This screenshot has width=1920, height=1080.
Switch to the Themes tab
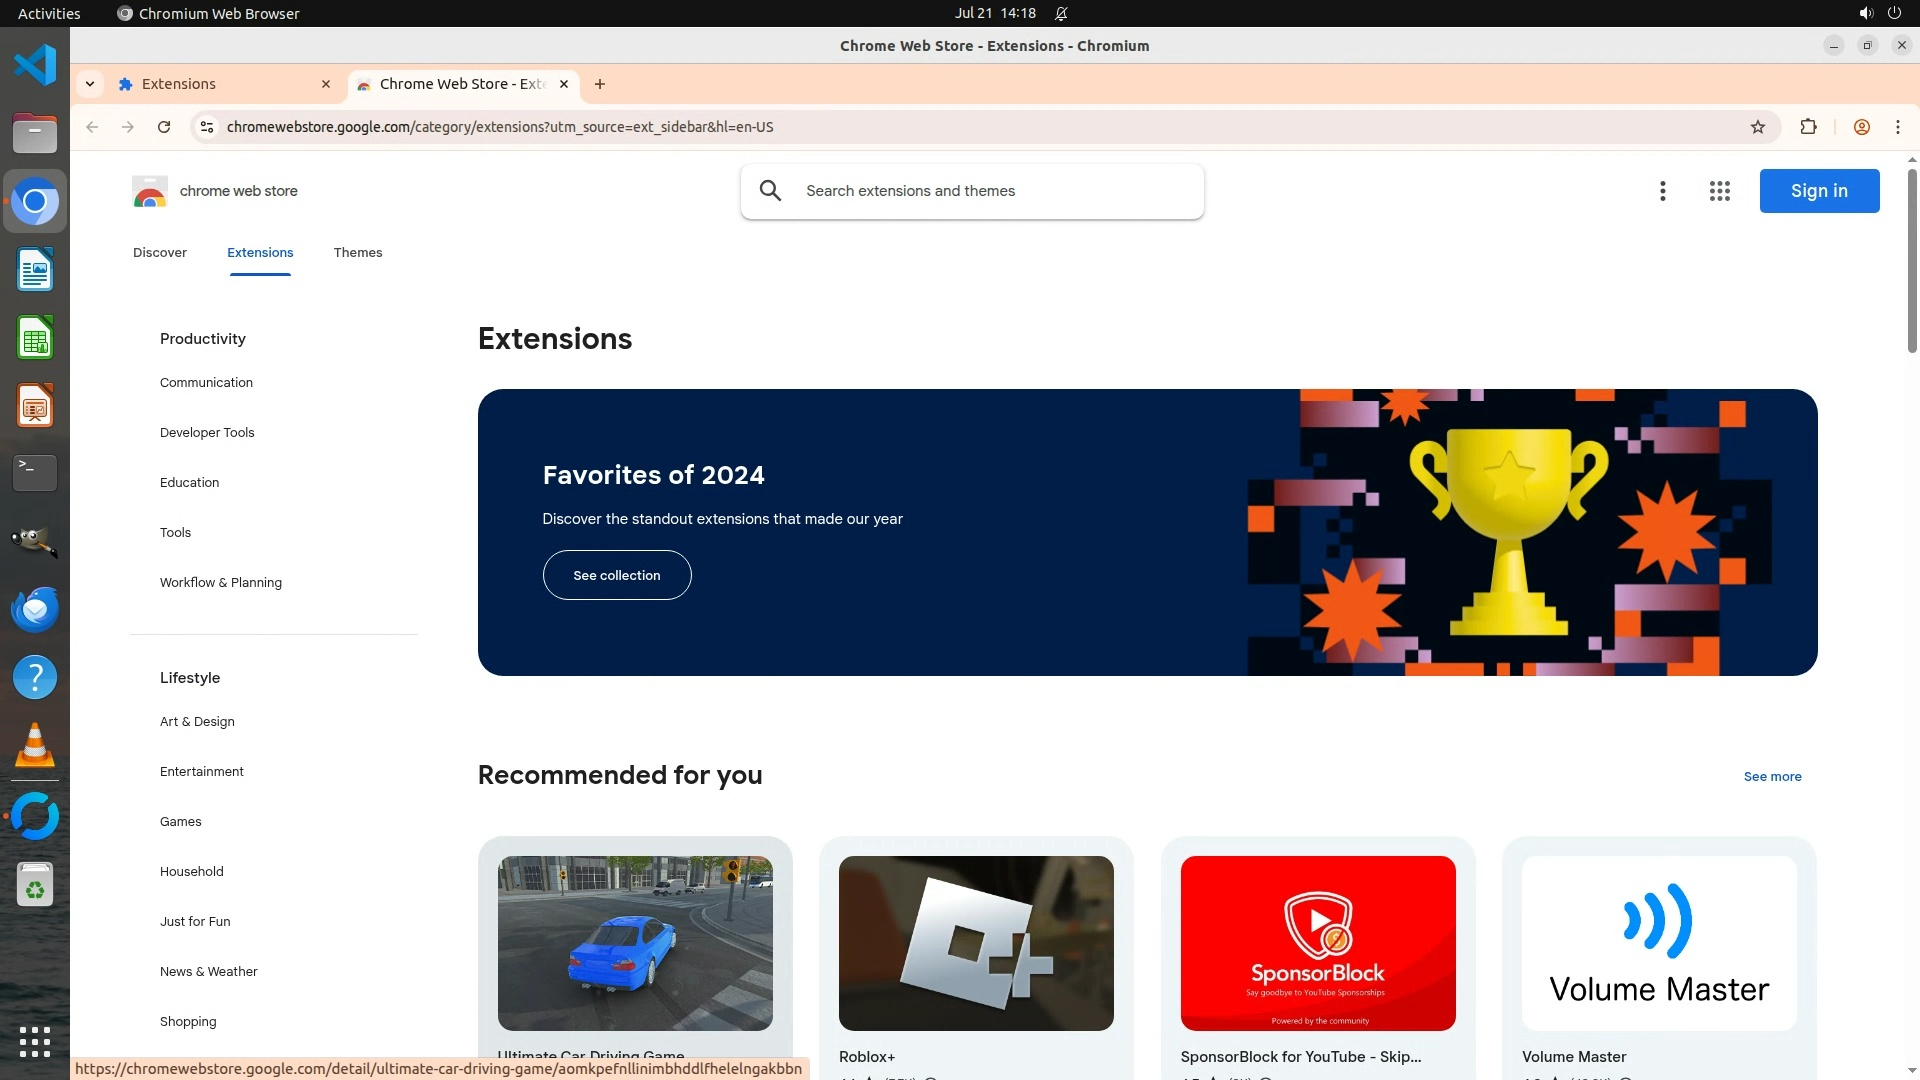pos(357,253)
